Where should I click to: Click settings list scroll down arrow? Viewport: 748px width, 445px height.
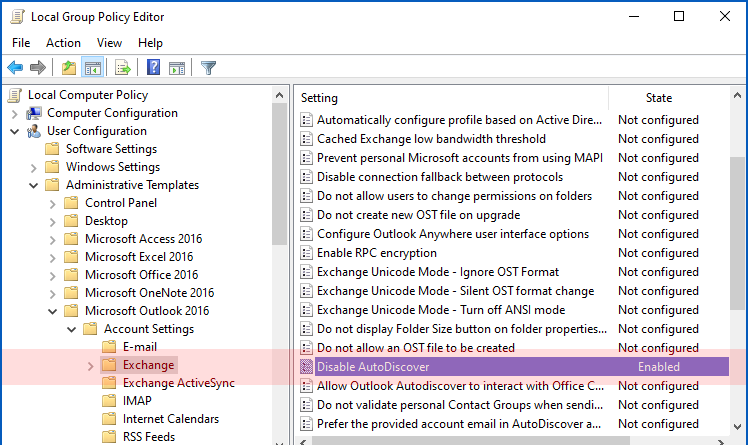click(738, 426)
